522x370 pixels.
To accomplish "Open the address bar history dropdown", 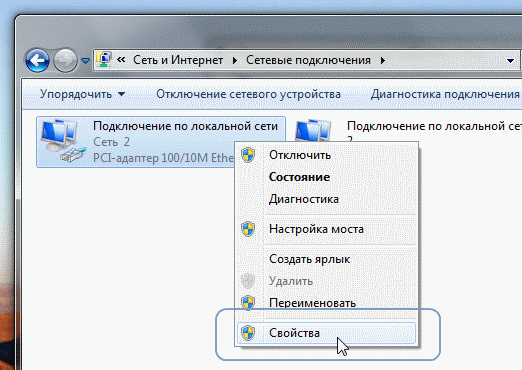I will [x=510, y=61].
